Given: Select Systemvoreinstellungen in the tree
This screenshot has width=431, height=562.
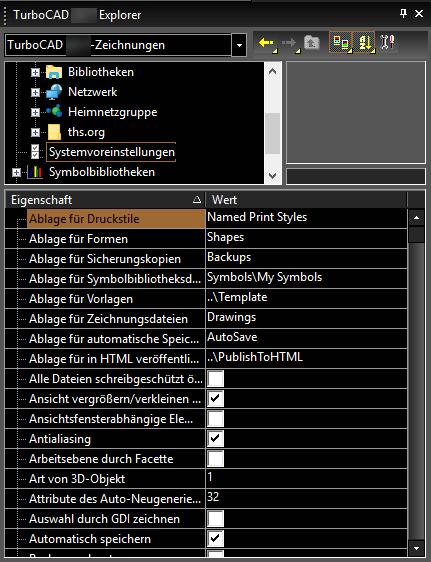Looking at the screenshot, I should coord(111,152).
